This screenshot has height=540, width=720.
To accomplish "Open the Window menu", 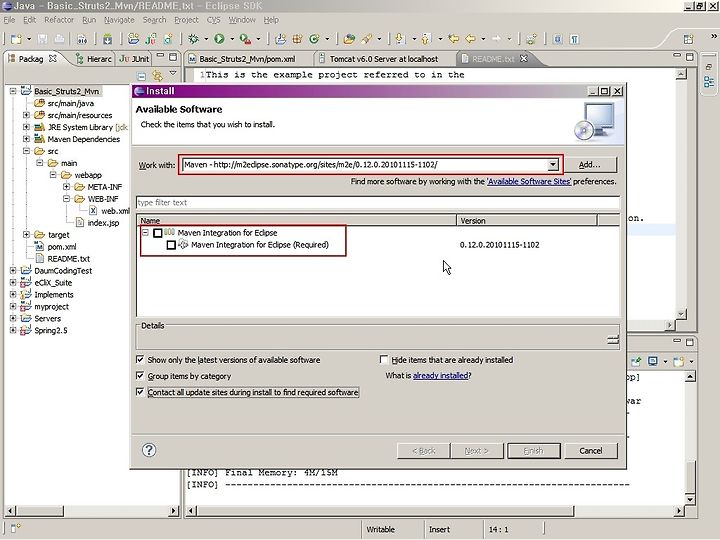I will click(x=242, y=20).
